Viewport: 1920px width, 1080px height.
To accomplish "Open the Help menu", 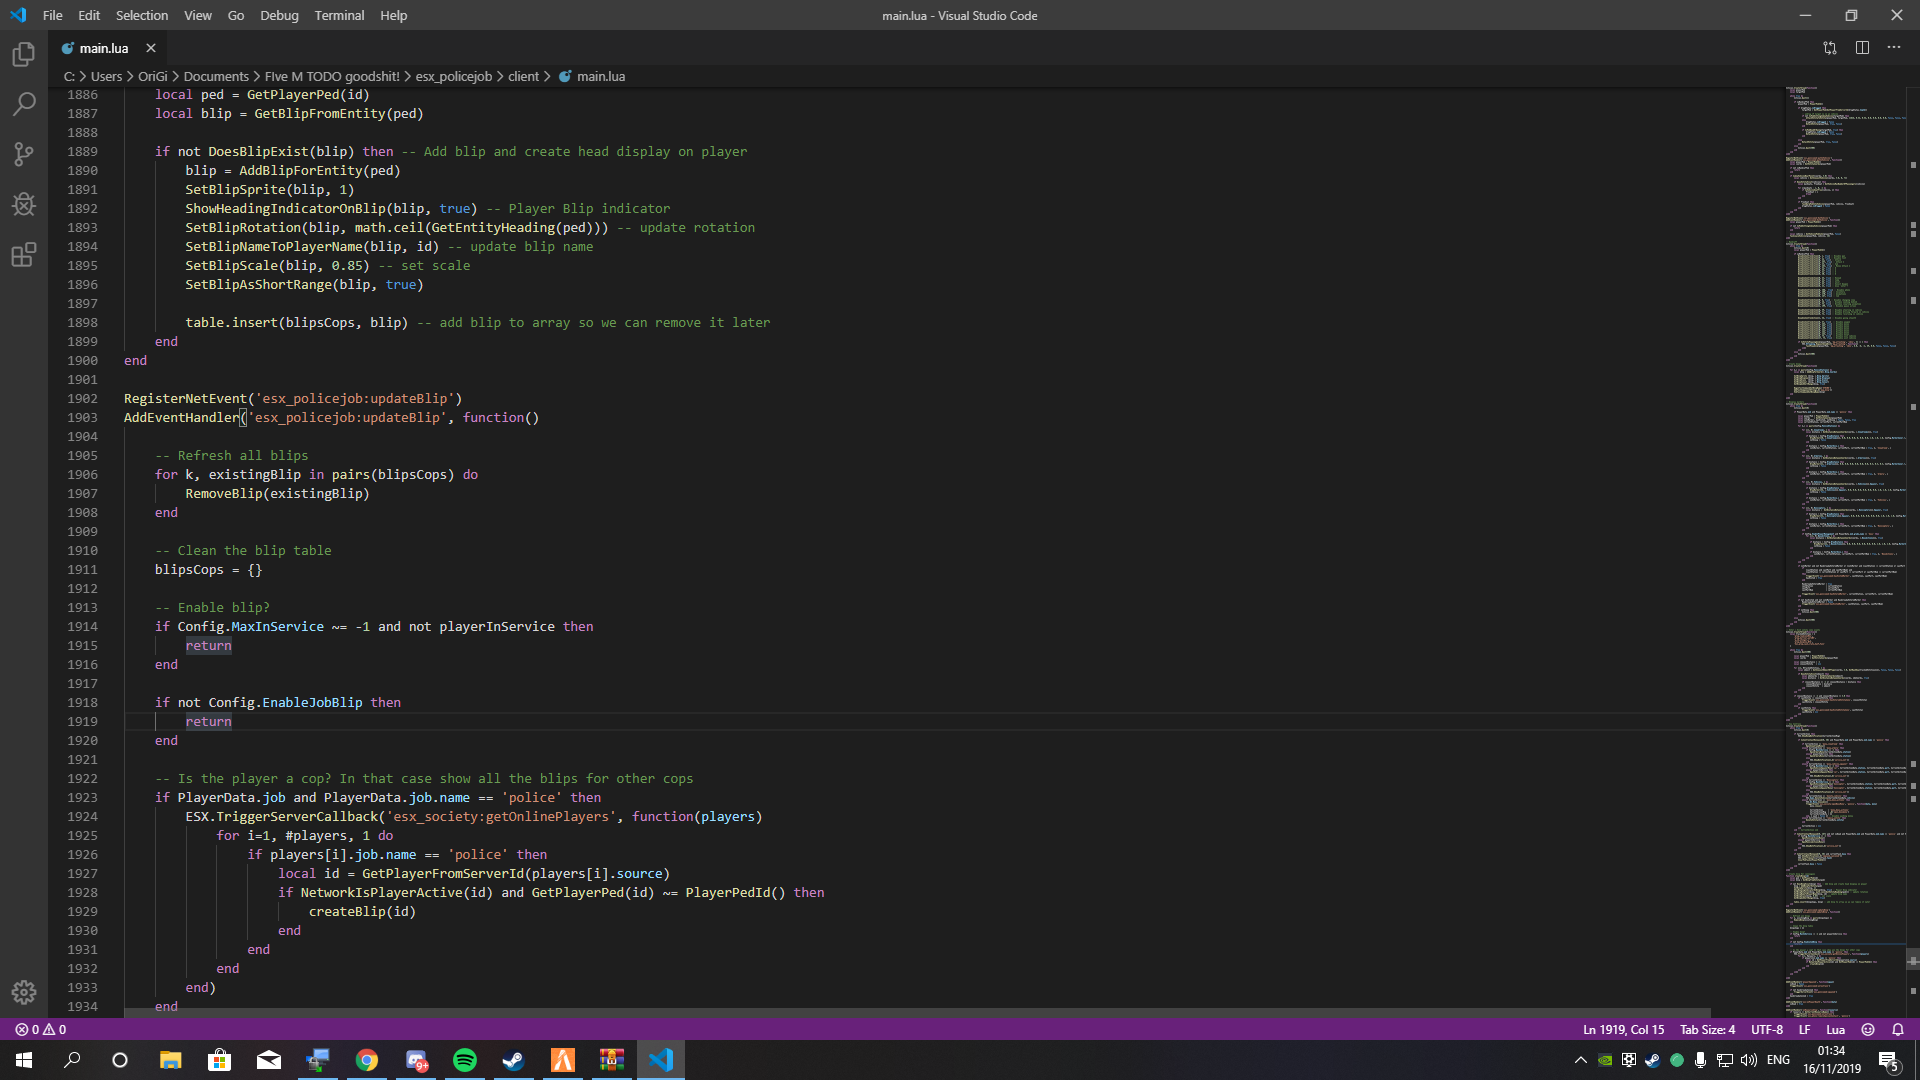I will pos(393,15).
